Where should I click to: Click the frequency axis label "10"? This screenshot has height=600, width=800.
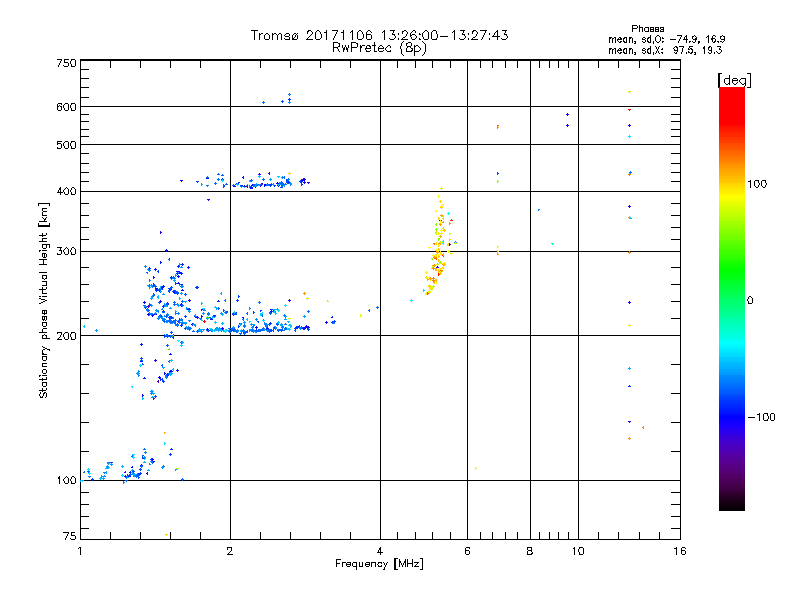tap(578, 551)
